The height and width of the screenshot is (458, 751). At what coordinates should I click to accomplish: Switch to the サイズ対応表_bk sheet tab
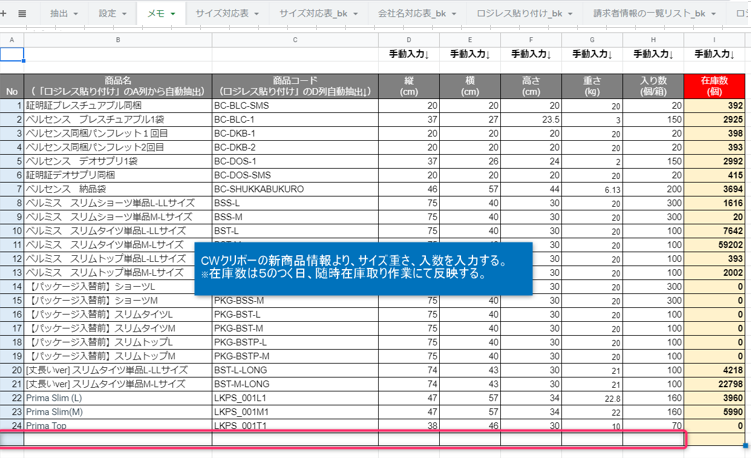313,13
